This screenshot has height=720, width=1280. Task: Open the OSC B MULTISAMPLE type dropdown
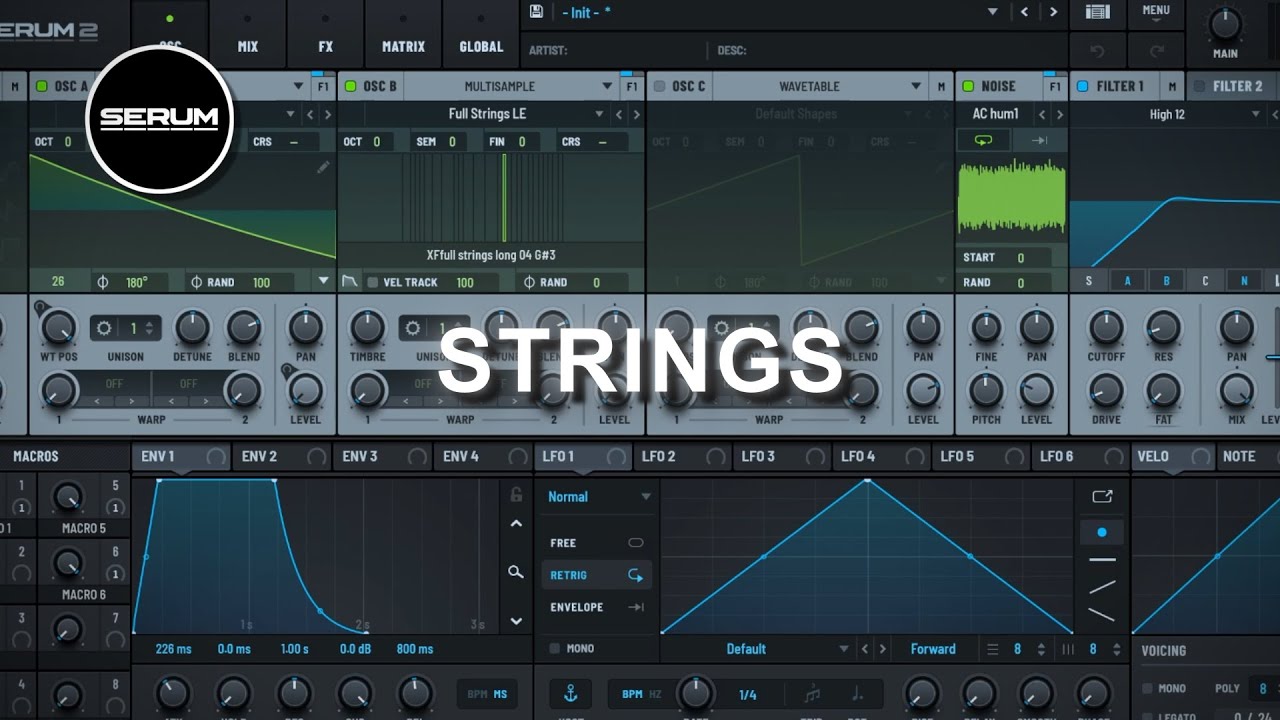coord(606,86)
